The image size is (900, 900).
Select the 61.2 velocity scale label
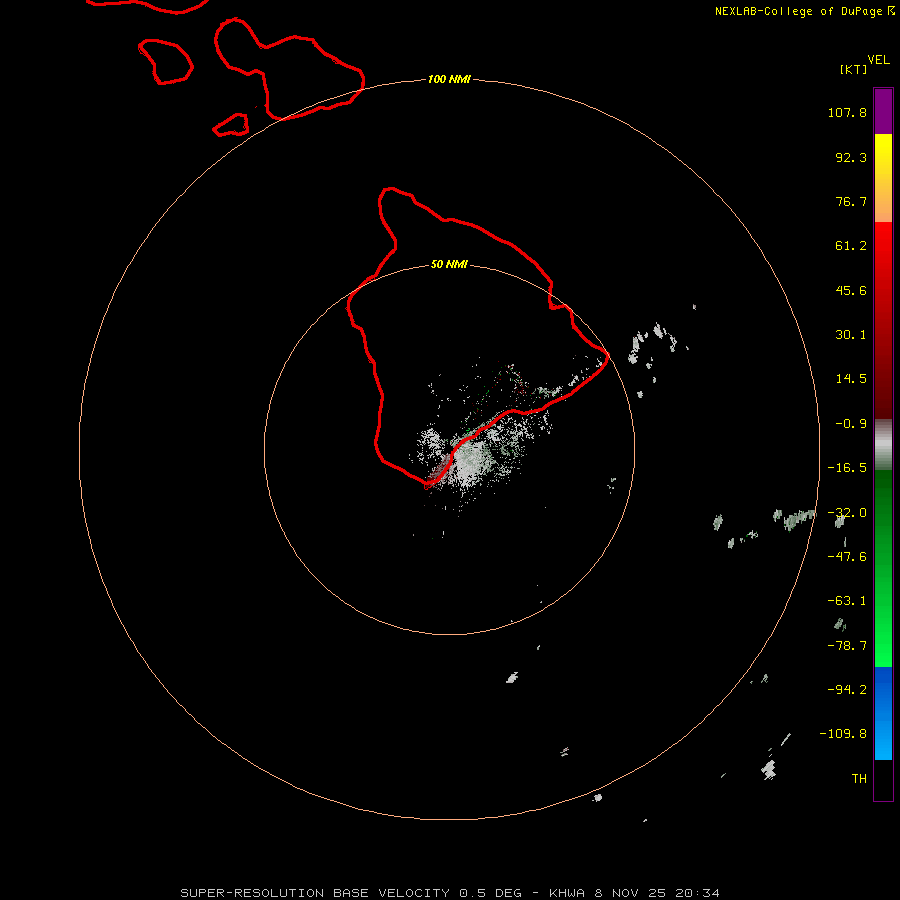tap(851, 246)
